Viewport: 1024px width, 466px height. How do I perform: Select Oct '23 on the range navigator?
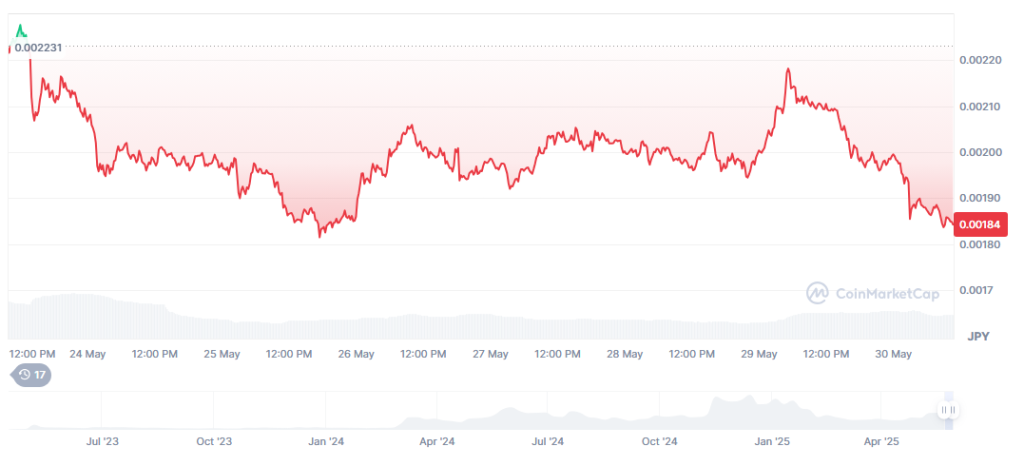213,441
